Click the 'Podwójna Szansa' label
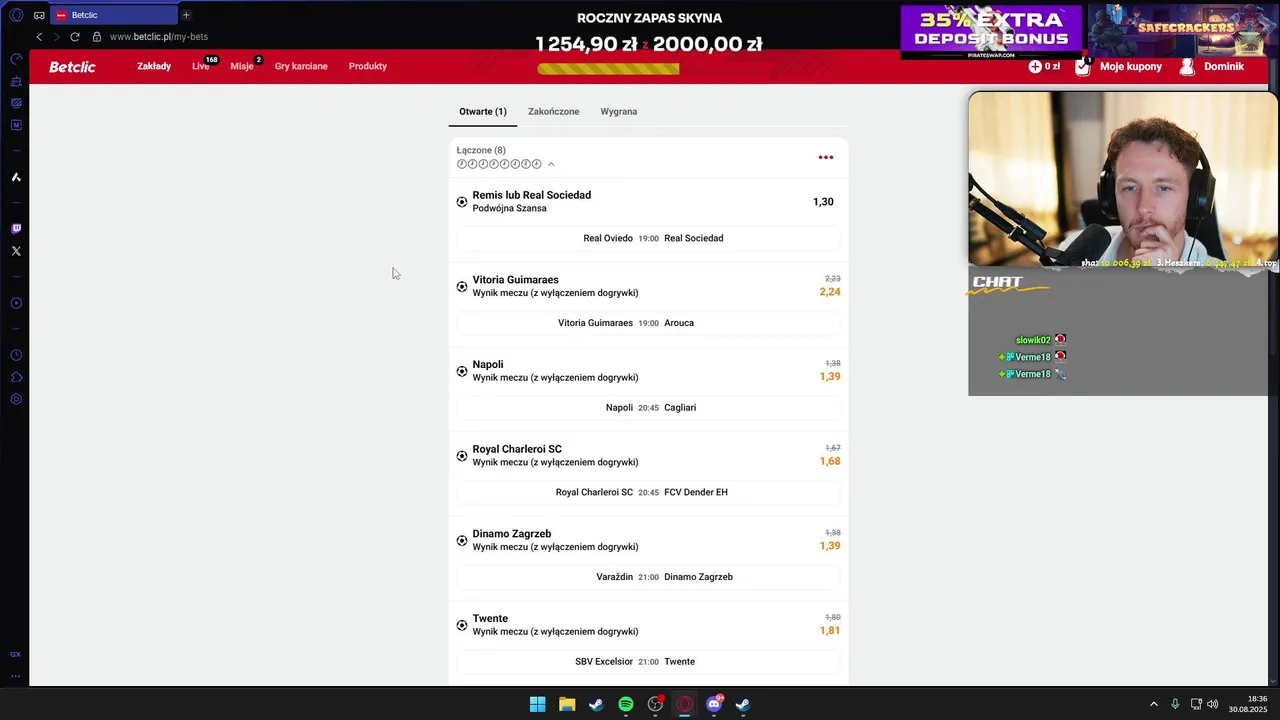 click(509, 208)
